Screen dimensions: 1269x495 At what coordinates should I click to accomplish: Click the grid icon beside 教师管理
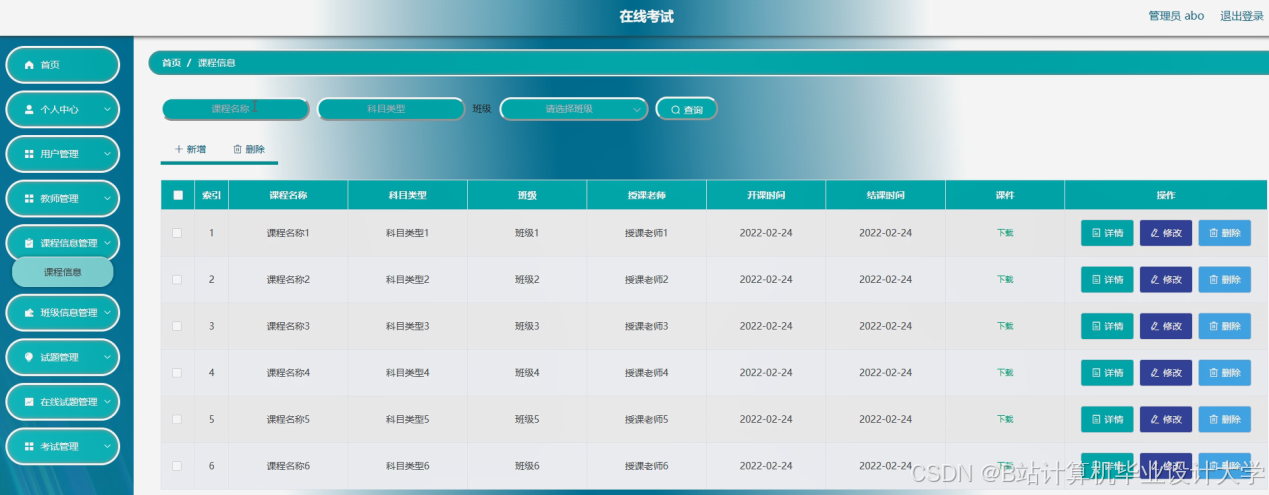click(x=29, y=199)
